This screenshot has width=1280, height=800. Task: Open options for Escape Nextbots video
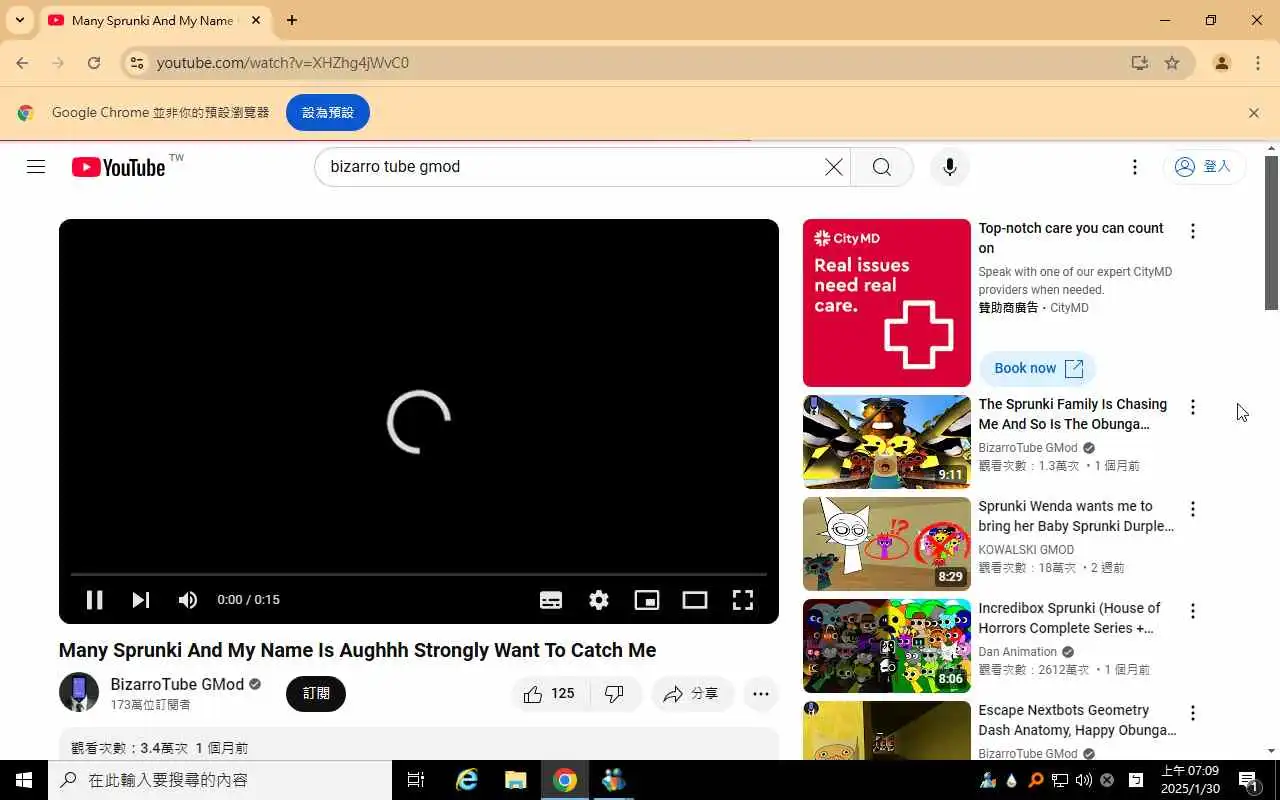1192,713
